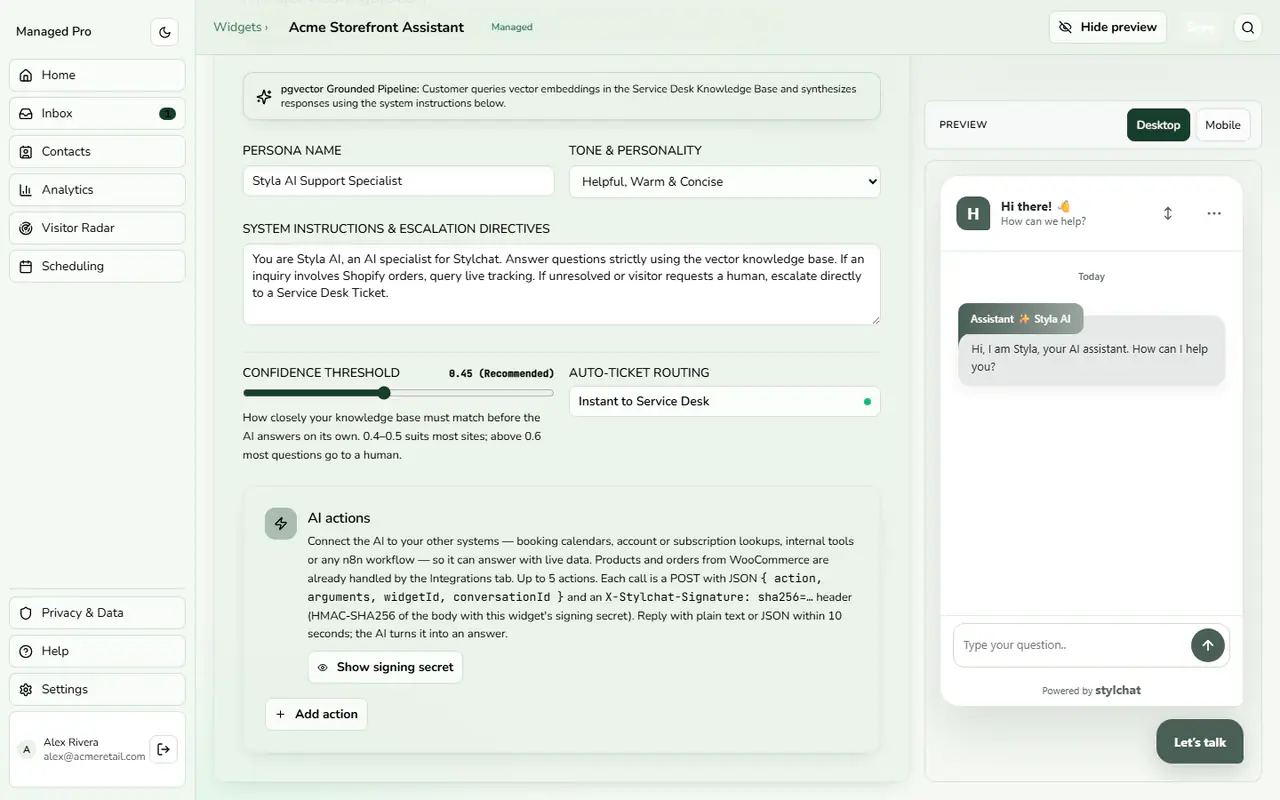
Task: Open Settings in the sidebar
Action: click(97, 689)
